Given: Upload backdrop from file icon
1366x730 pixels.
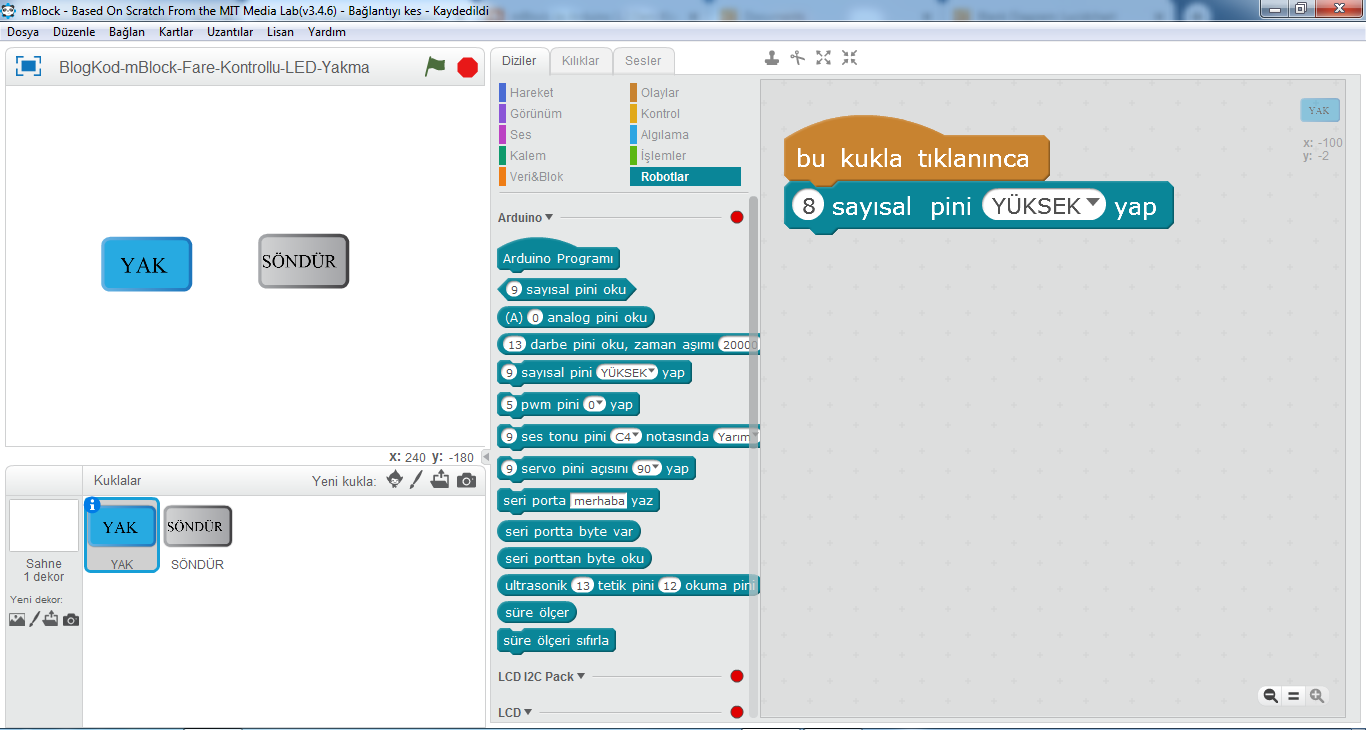Looking at the screenshot, I should pyautogui.click(x=51, y=619).
